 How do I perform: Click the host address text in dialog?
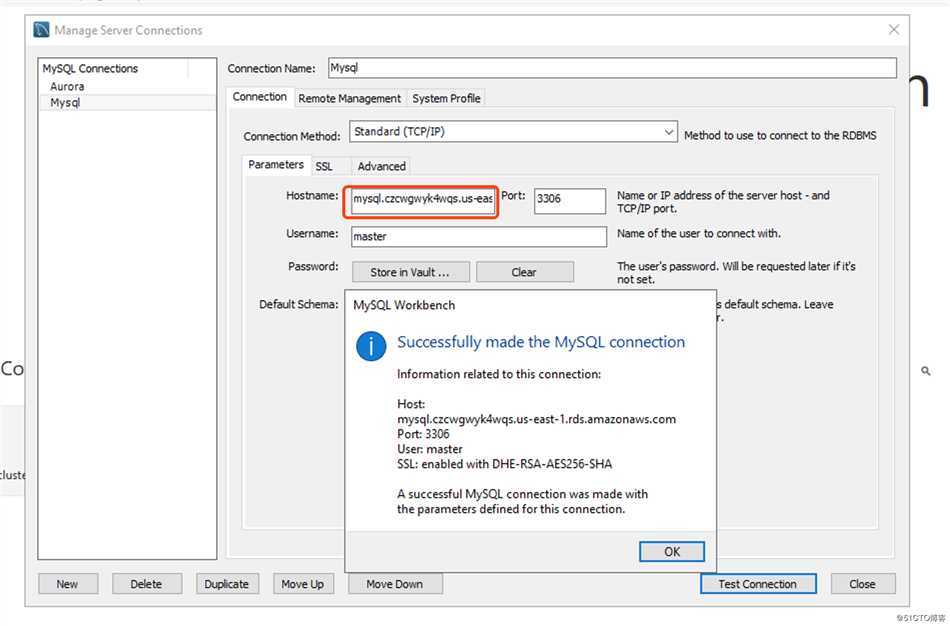coord(536,419)
